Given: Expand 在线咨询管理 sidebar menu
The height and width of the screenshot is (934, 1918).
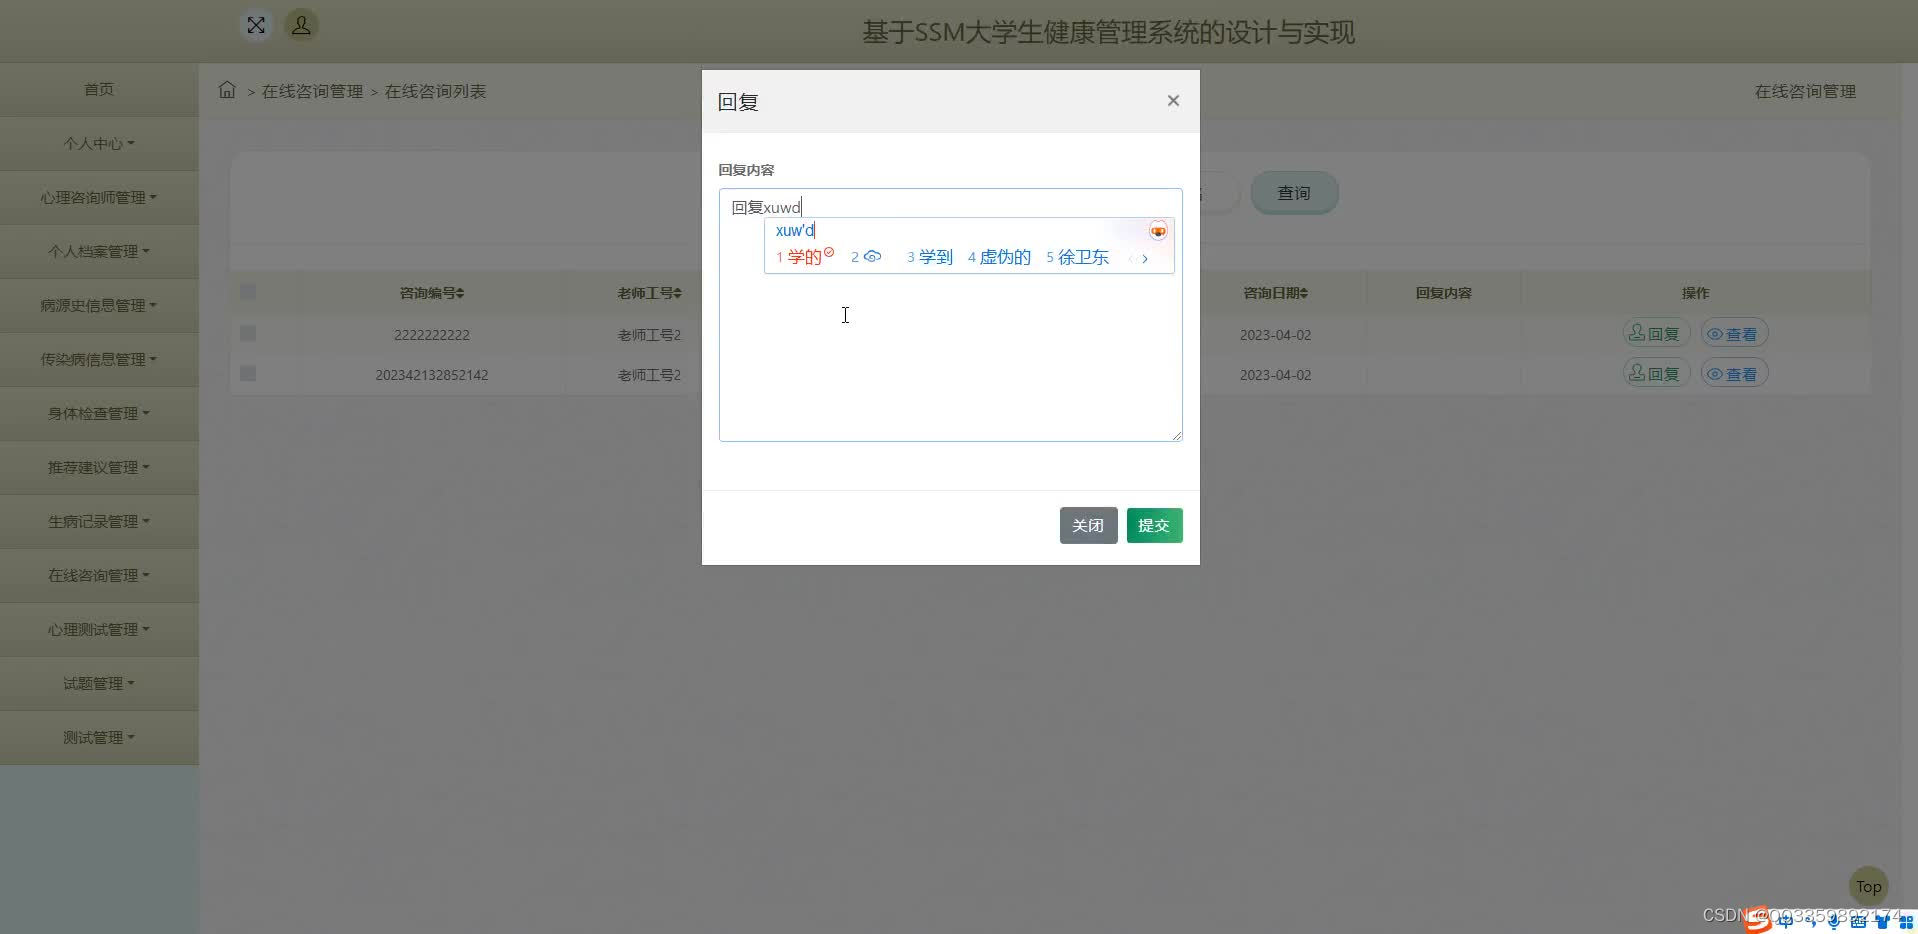Looking at the screenshot, I should (x=99, y=576).
